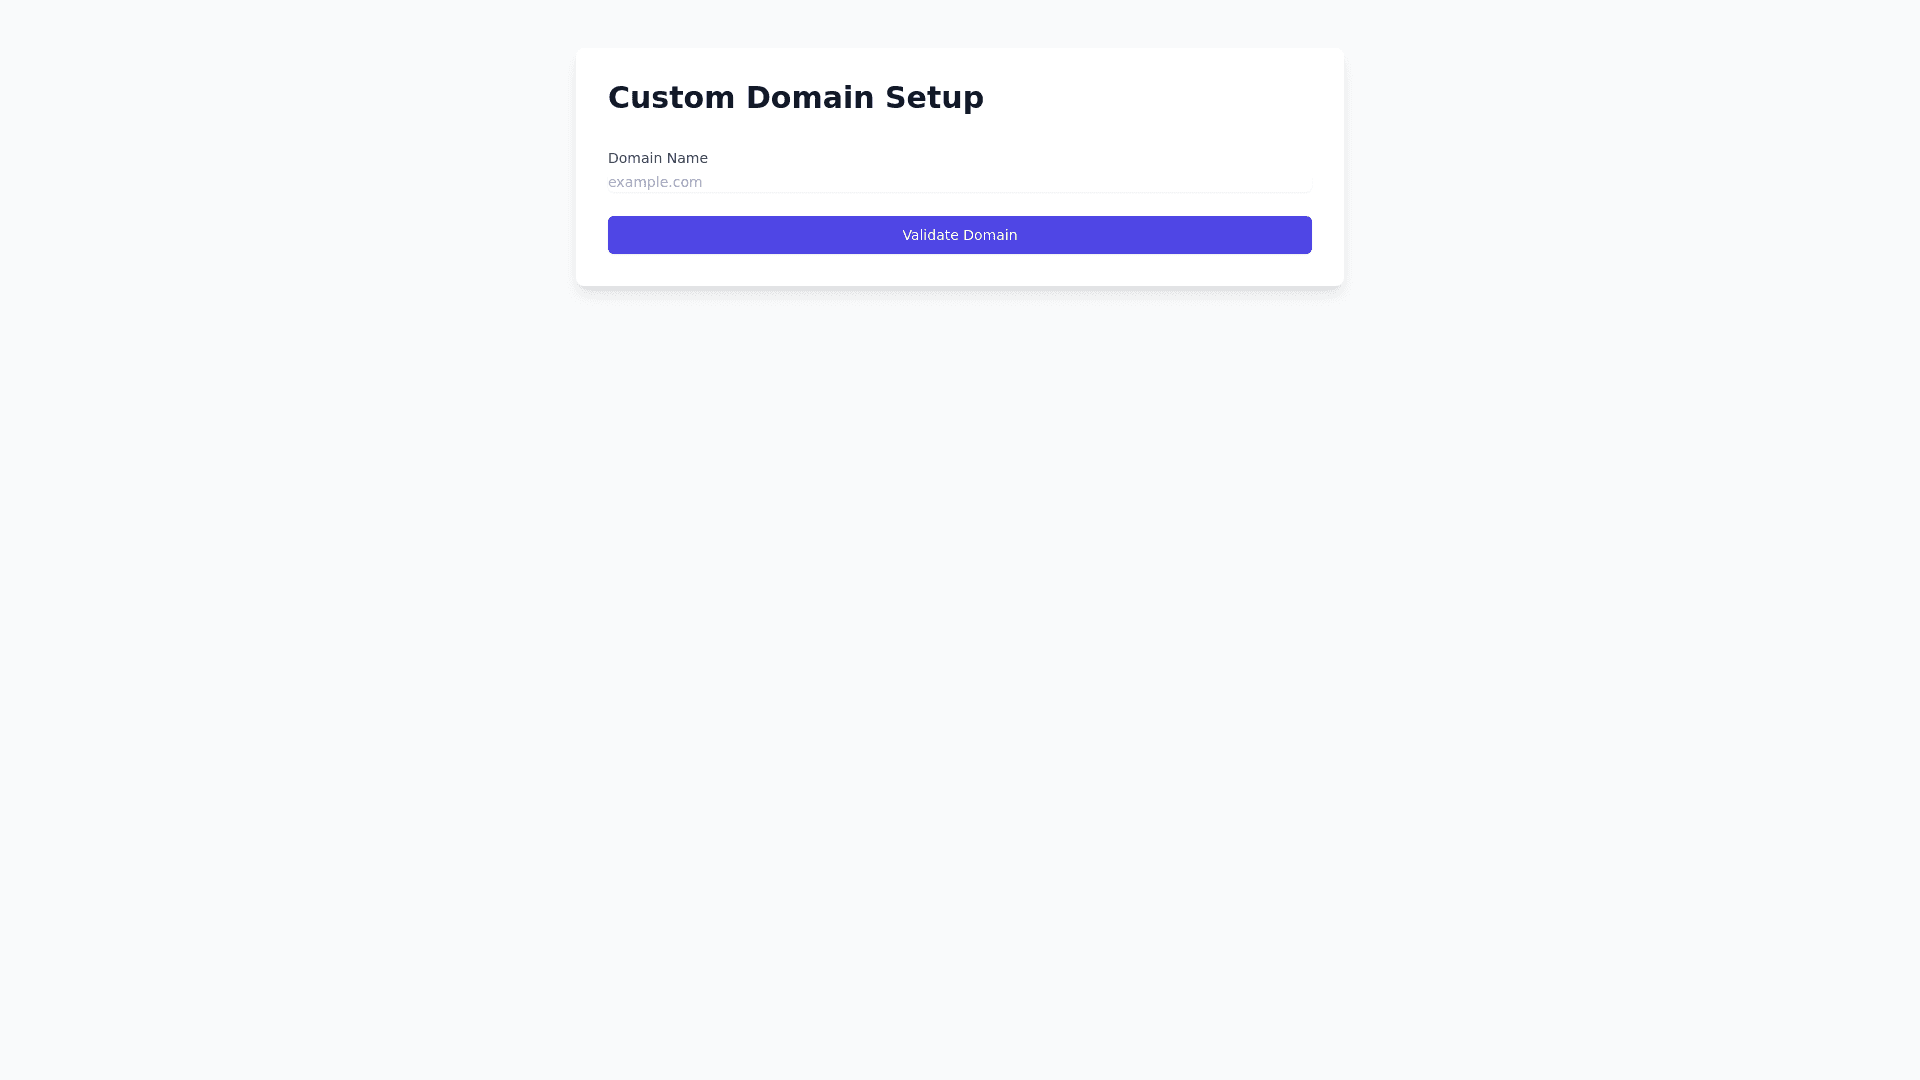Click the white setup card's blank area
1920x1080 pixels.
tap(1150, 110)
